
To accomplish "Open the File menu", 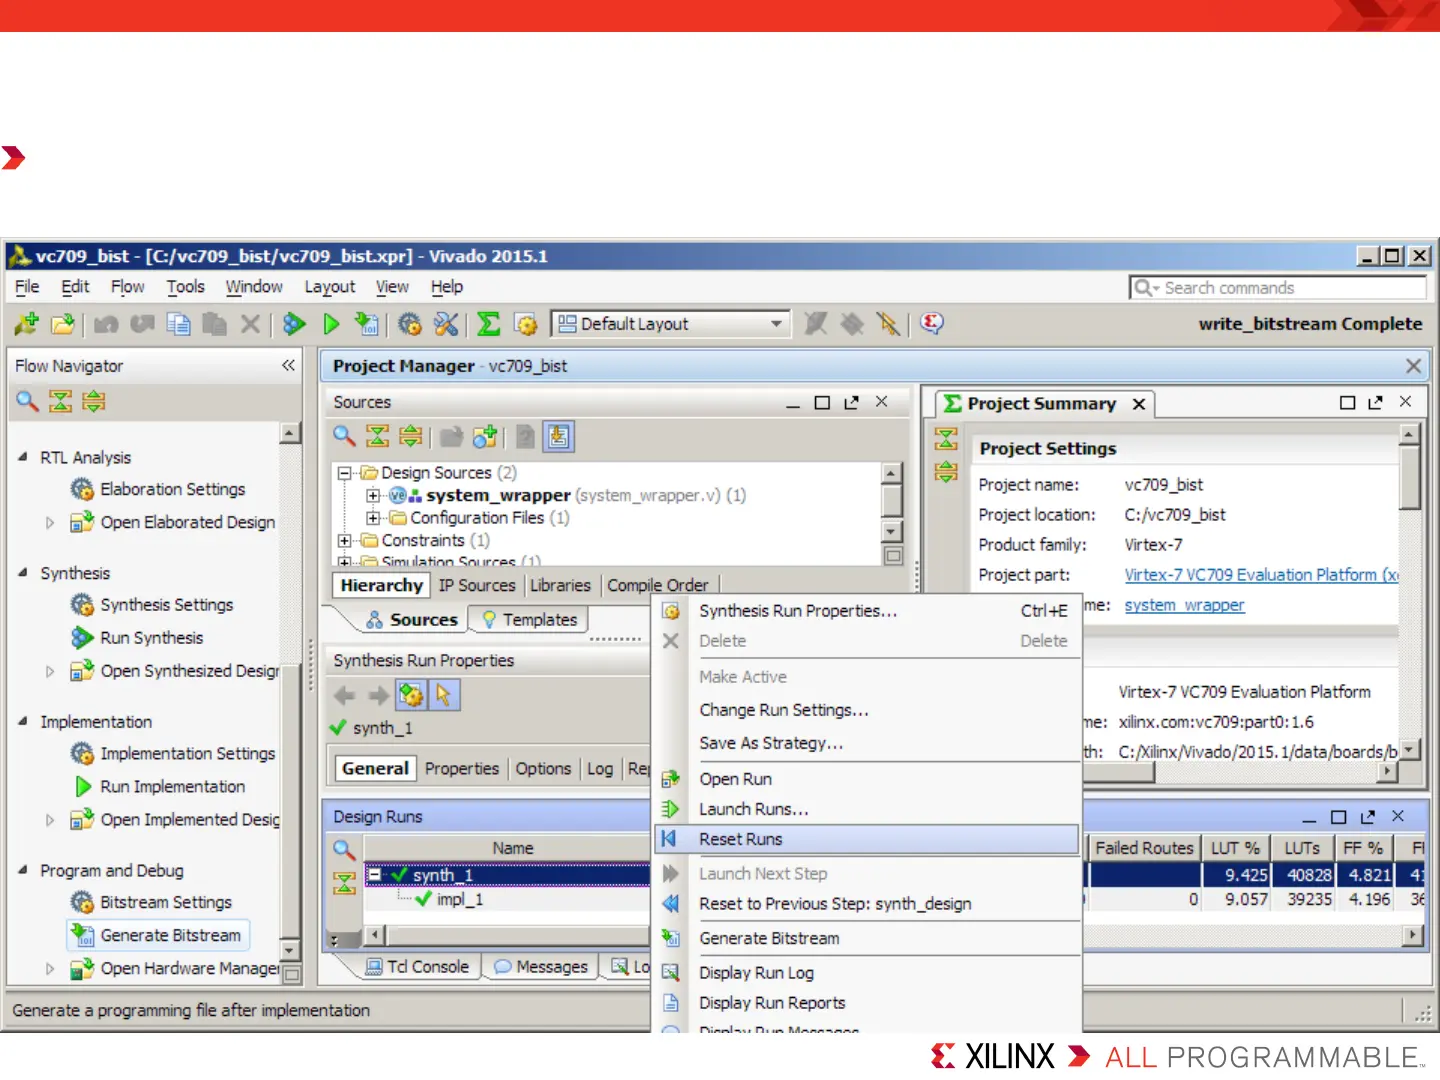I will [x=27, y=287].
